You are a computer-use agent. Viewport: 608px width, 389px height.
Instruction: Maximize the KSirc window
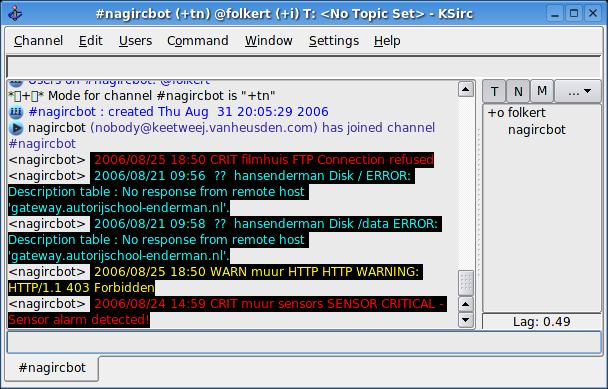[x=574, y=14]
